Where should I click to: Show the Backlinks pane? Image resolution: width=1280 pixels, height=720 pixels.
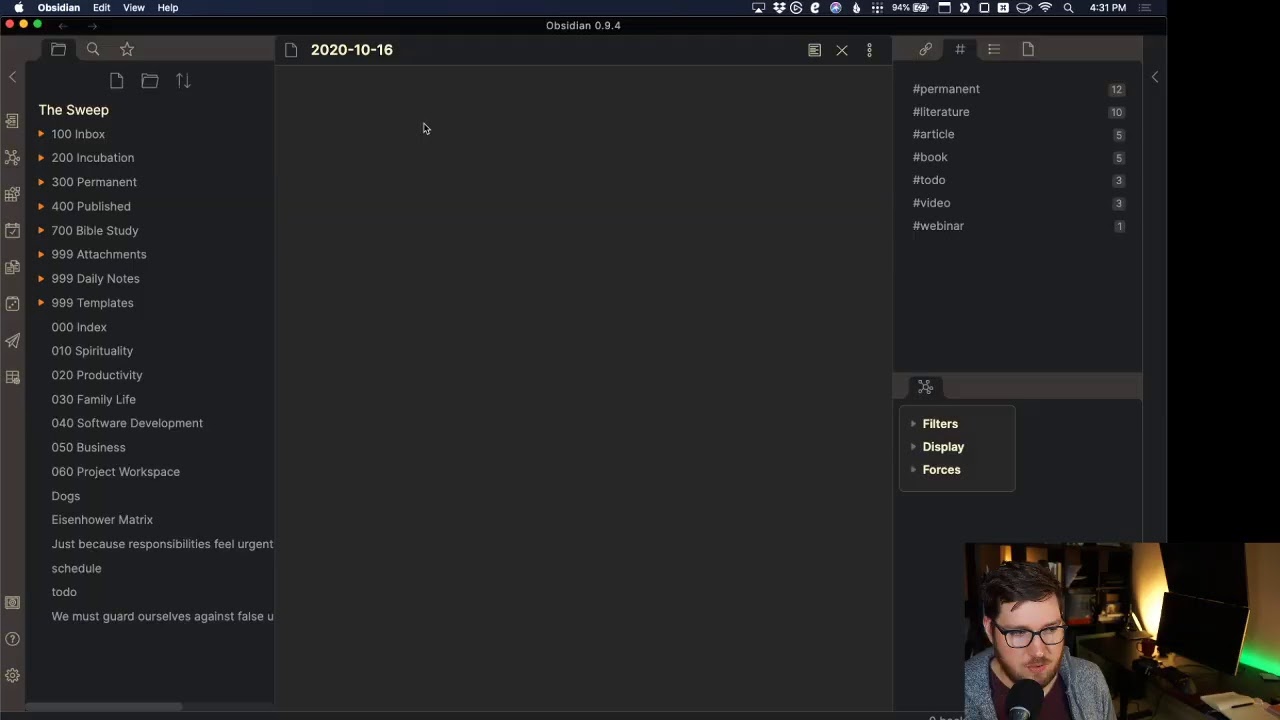(x=926, y=49)
